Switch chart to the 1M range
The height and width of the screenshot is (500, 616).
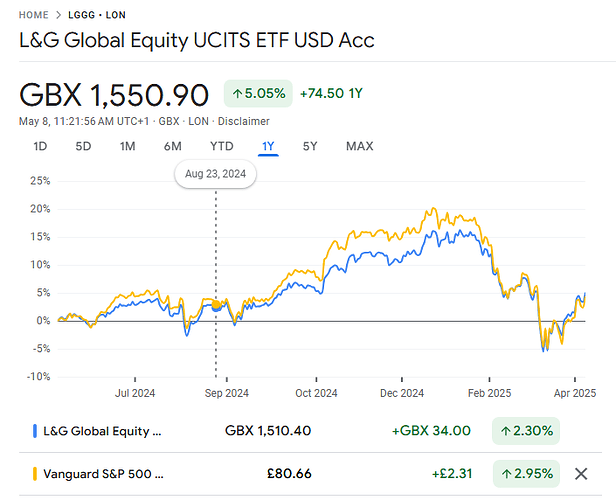[x=127, y=147]
